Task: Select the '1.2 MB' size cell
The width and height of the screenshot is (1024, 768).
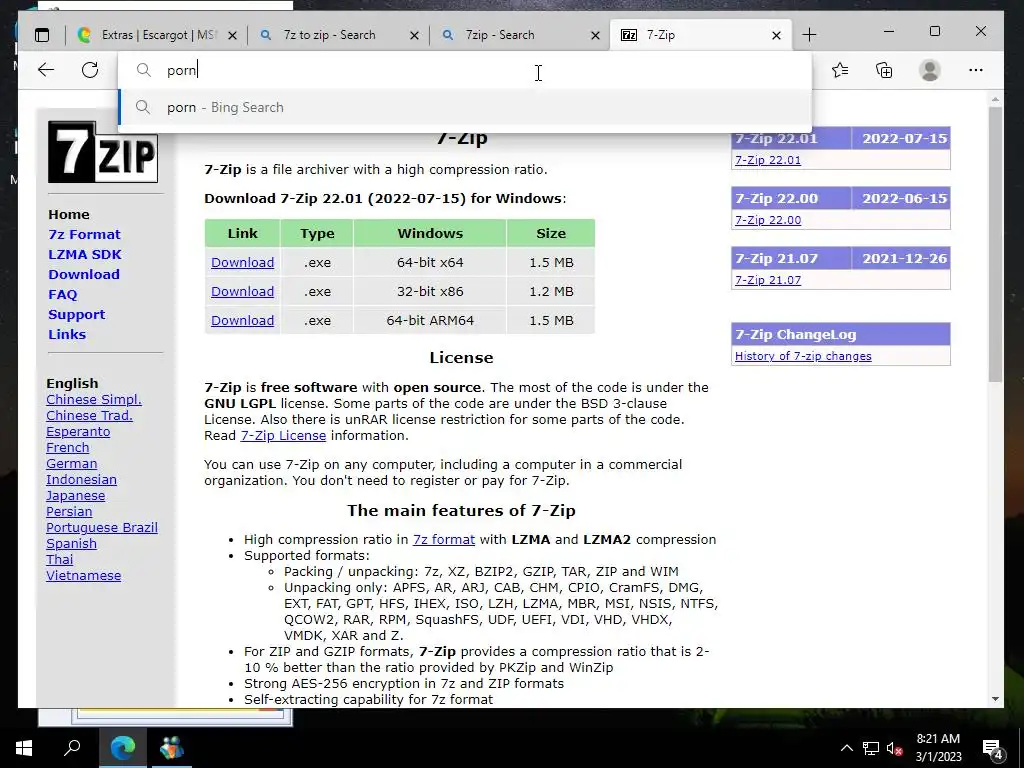Action: (x=551, y=291)
